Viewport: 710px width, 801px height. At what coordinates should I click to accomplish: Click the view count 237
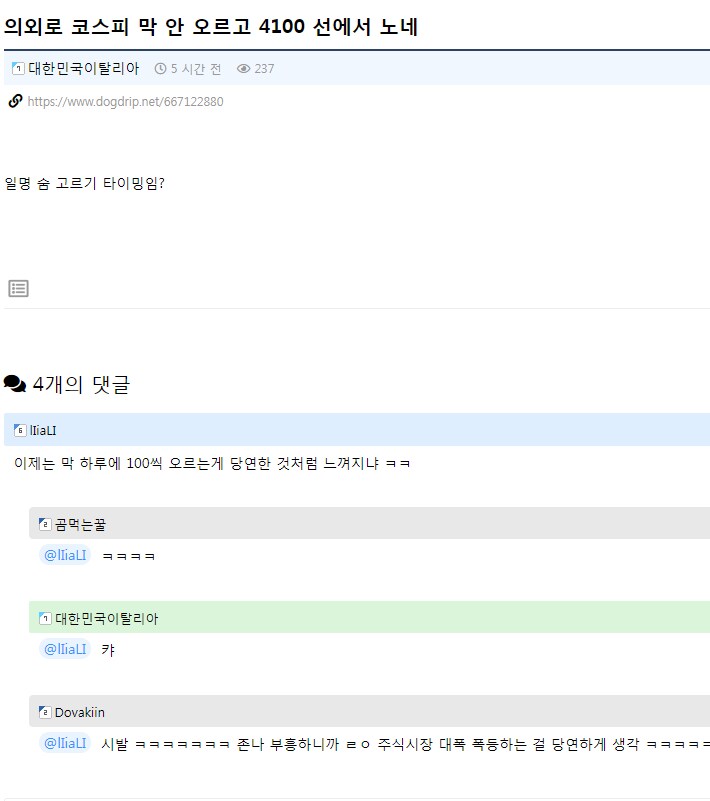pyautogui.click(x=264, y=68)
